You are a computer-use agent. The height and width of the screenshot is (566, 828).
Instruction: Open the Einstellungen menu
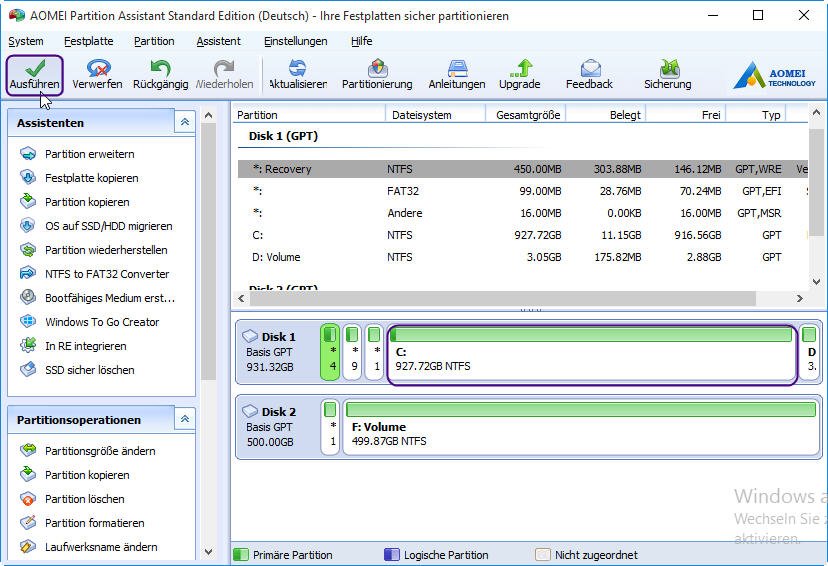(296, 41)
